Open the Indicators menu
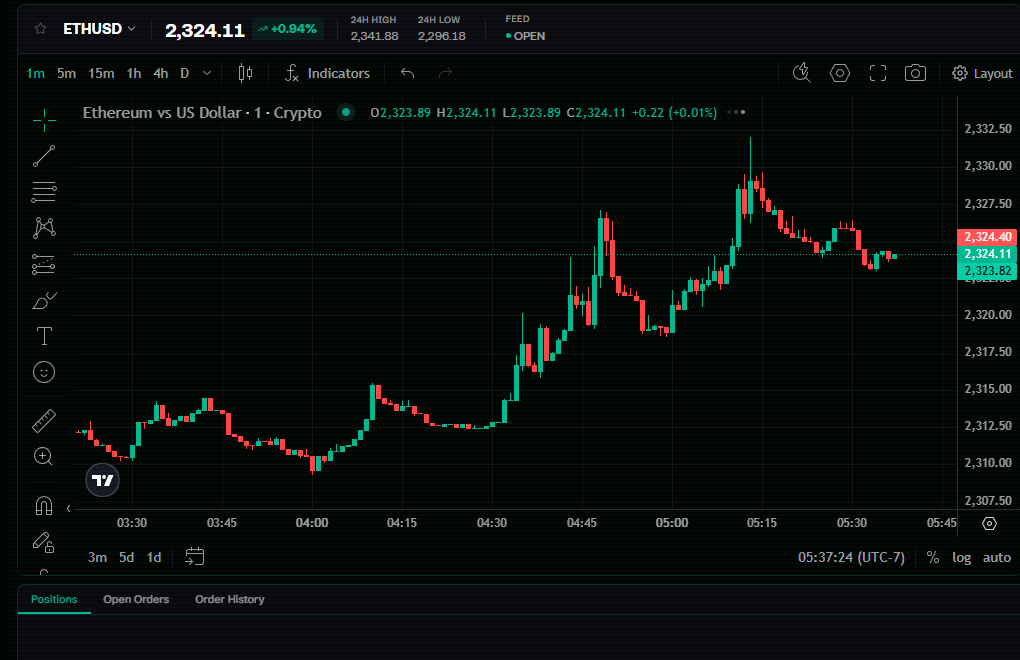Screen dimensions: 1020x660 point(327,73)
